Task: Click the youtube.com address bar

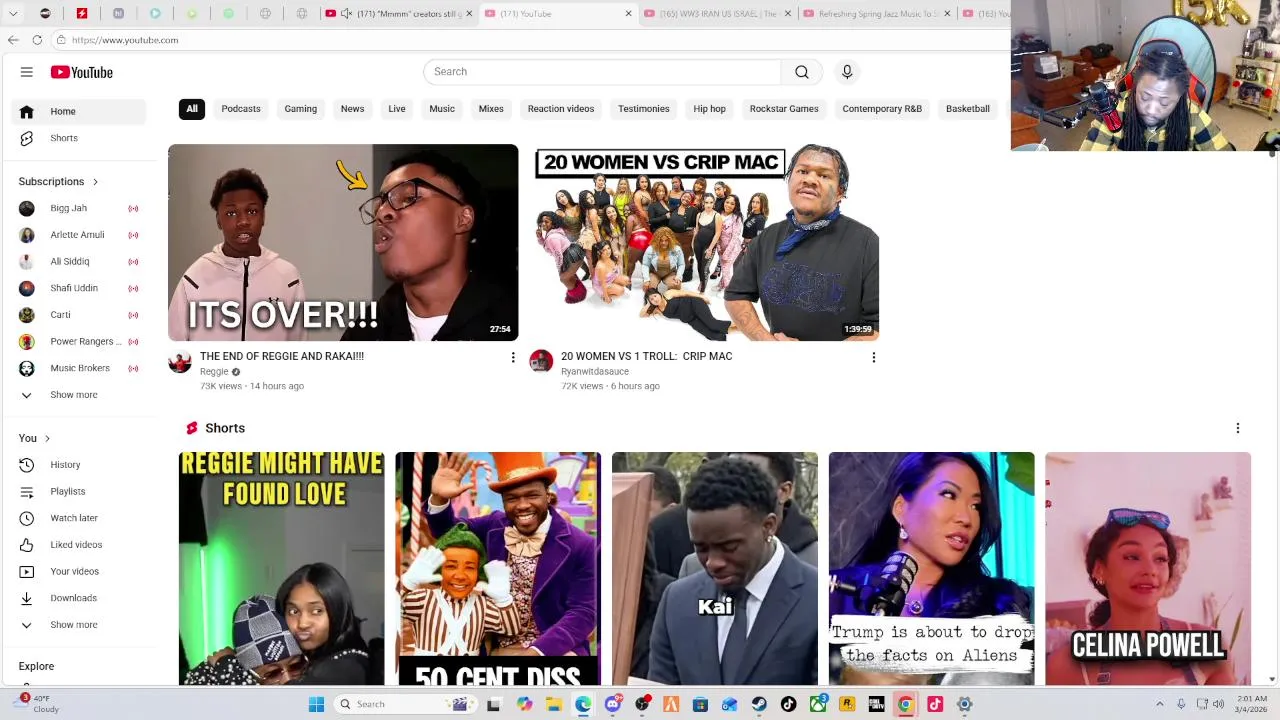Action: (530, 40)
